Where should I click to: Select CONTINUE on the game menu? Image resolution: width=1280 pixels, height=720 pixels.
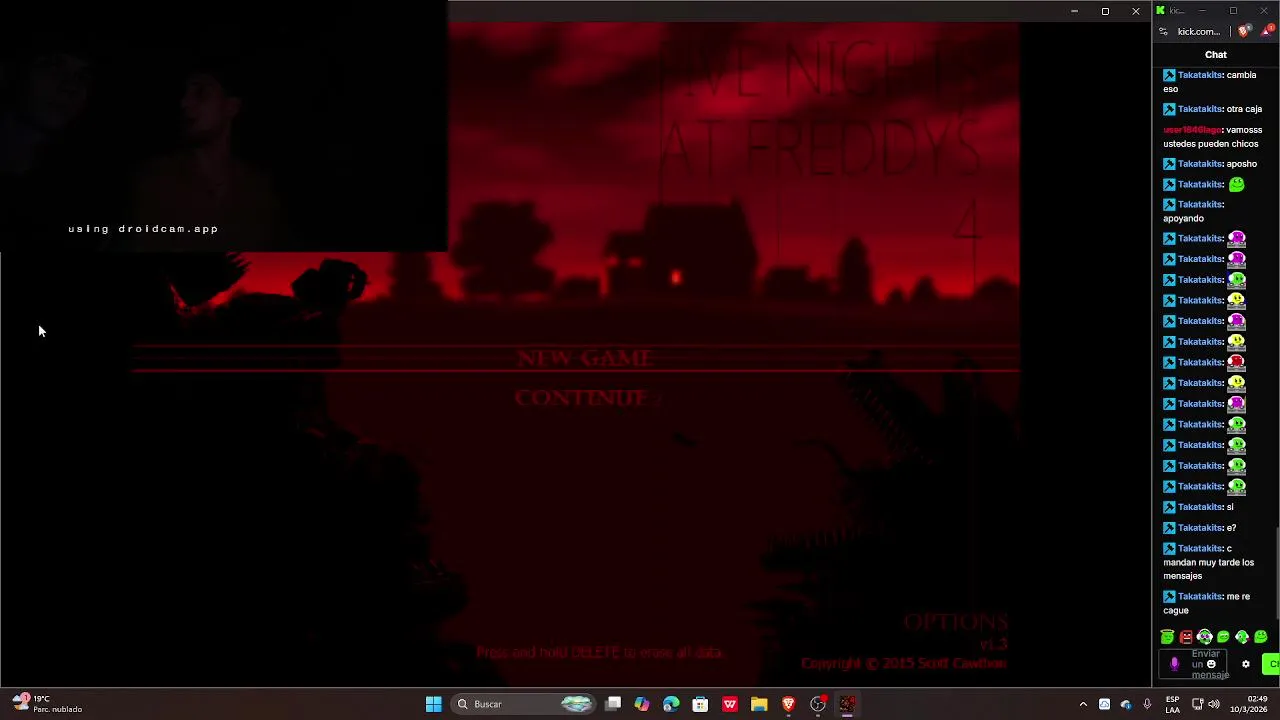(x=581, y=397)
